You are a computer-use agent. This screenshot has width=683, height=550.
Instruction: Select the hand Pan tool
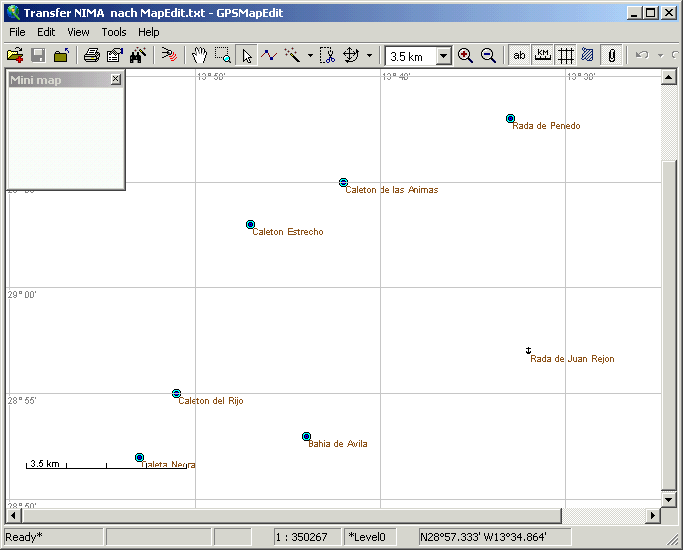[x=199, y=56]
